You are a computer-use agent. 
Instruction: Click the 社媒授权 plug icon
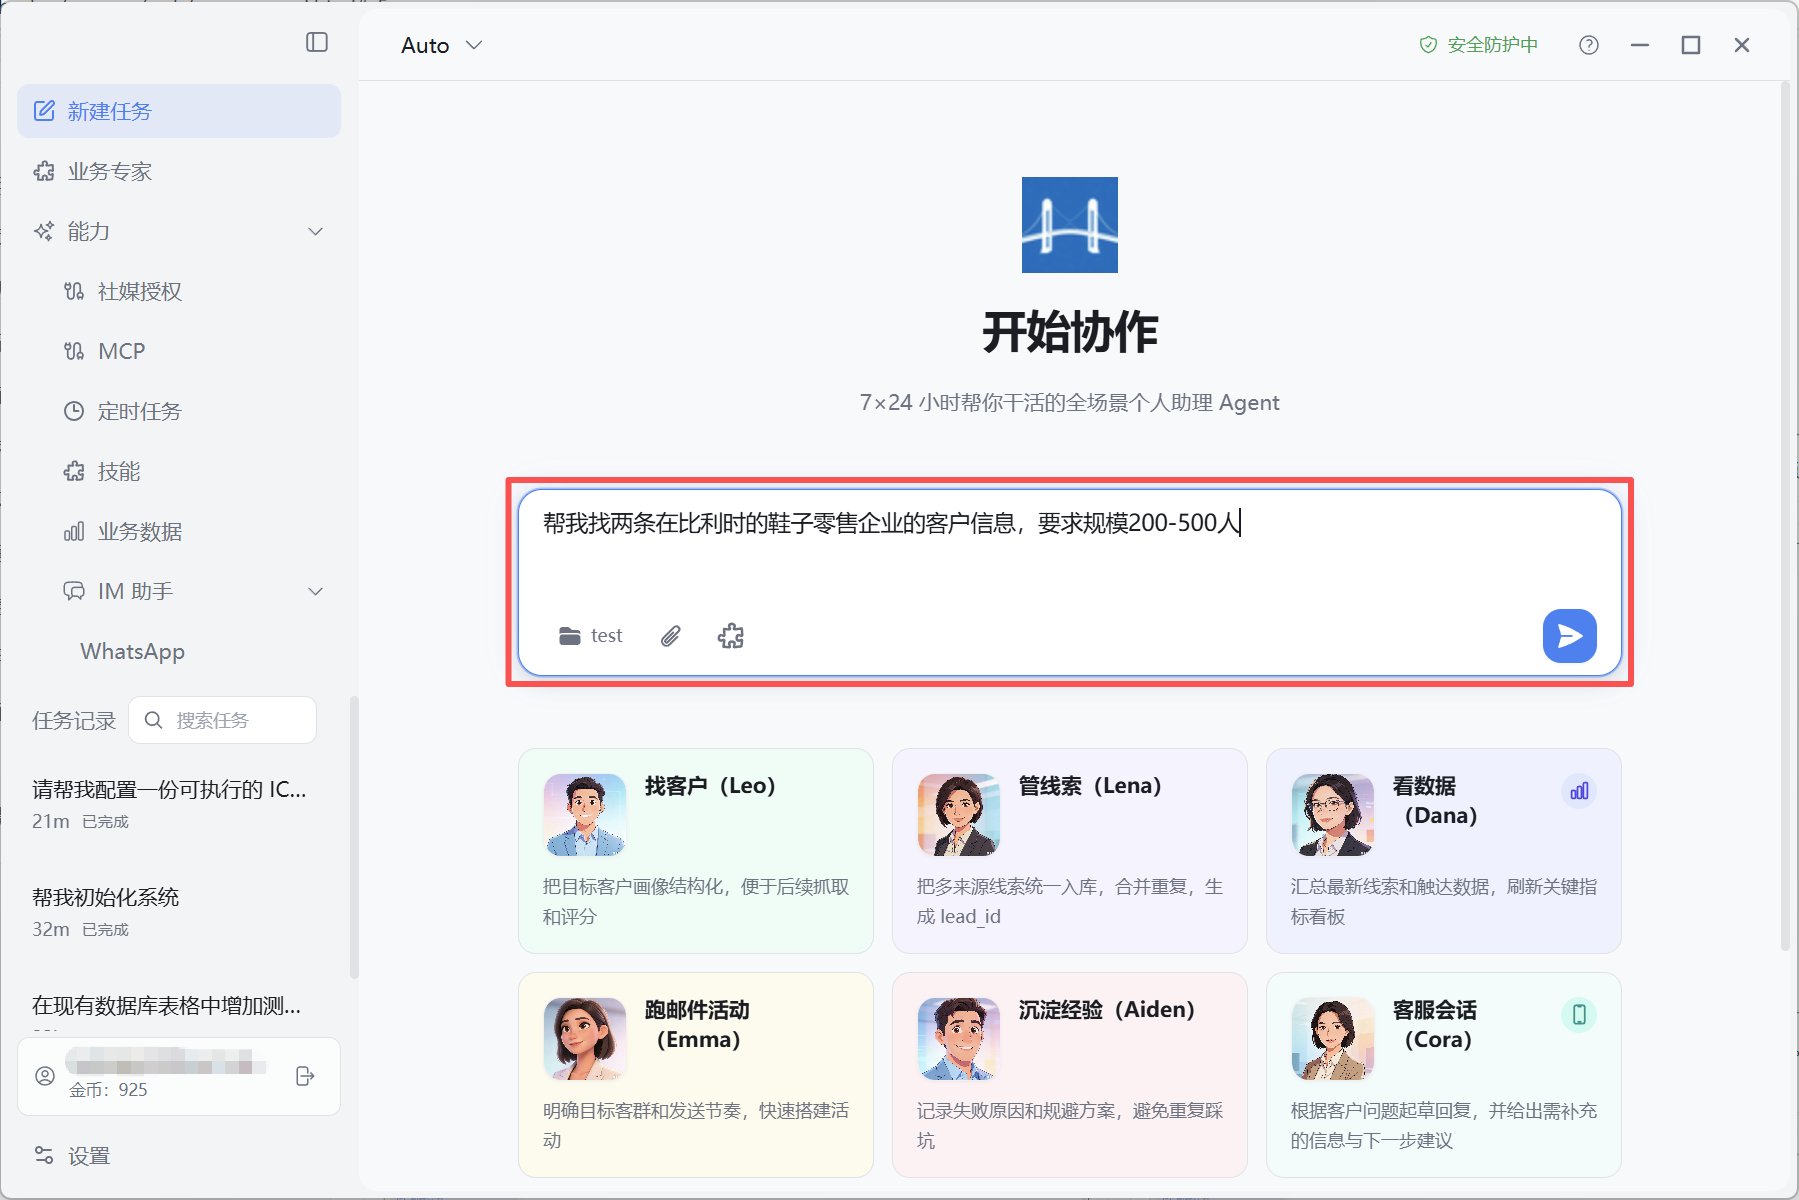pos(74,291)
